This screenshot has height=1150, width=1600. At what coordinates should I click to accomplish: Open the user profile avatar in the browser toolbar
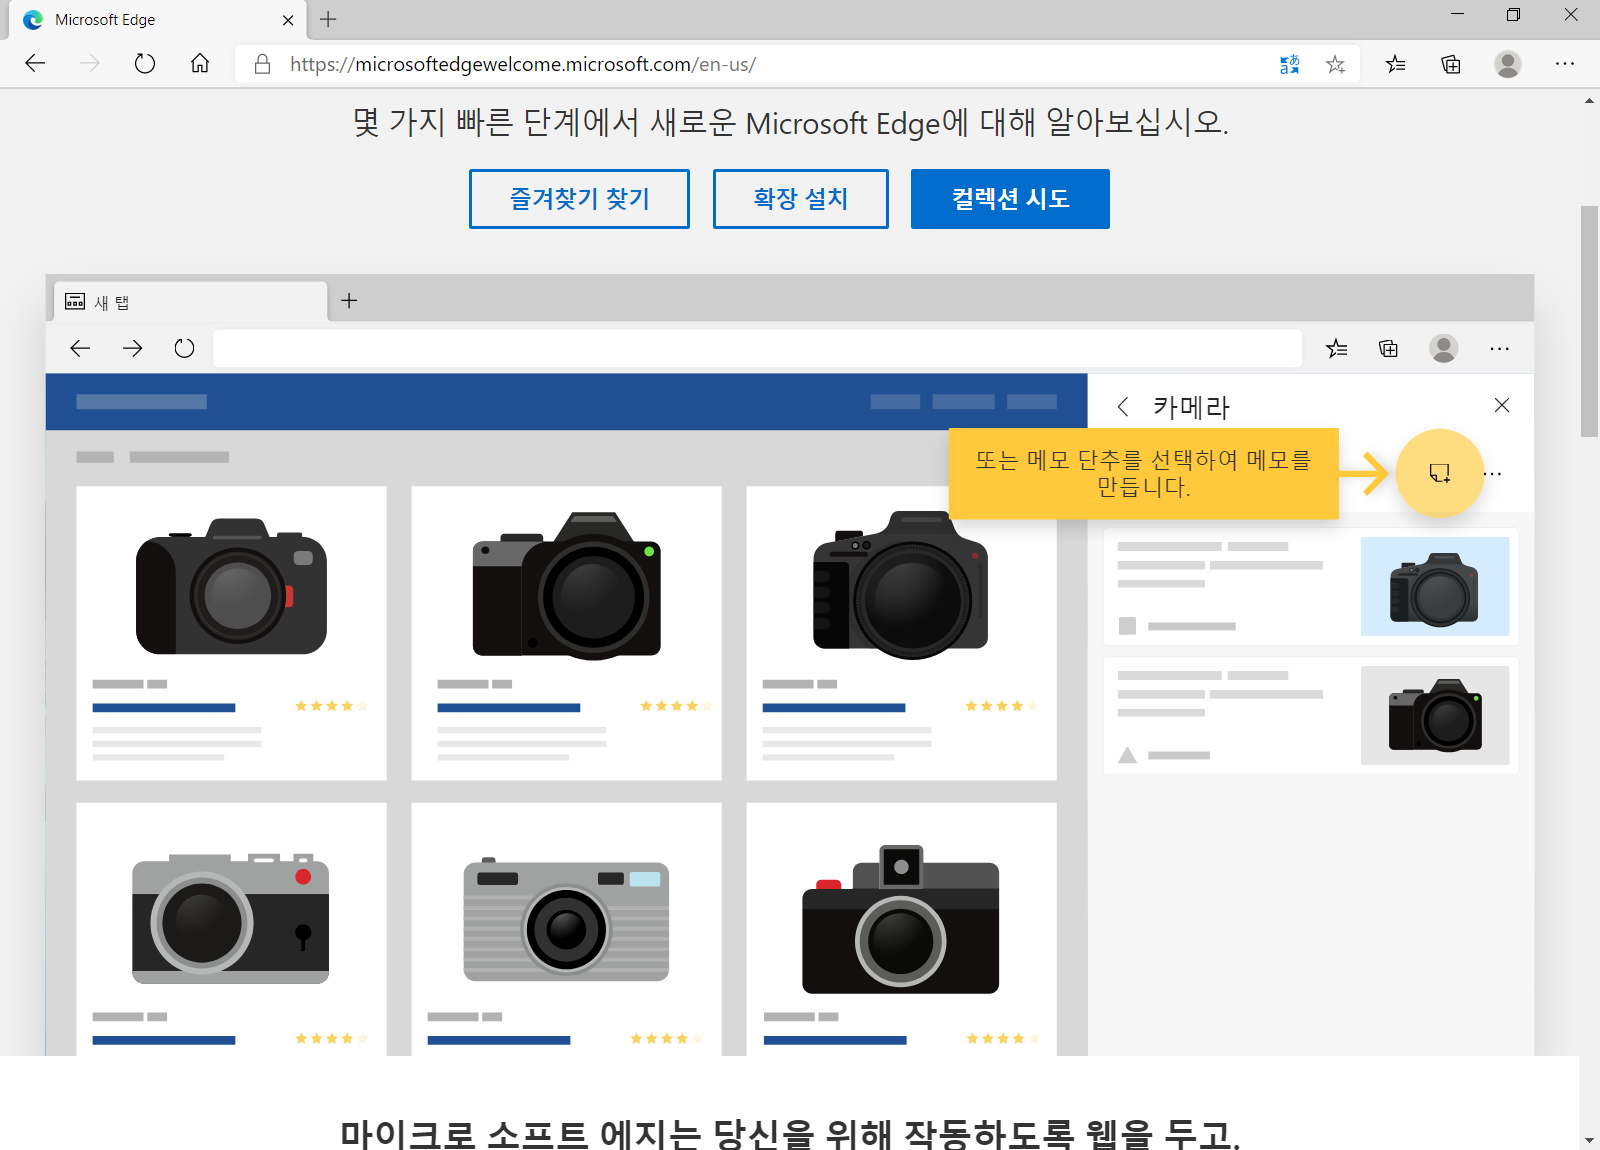coord(1508,64)
